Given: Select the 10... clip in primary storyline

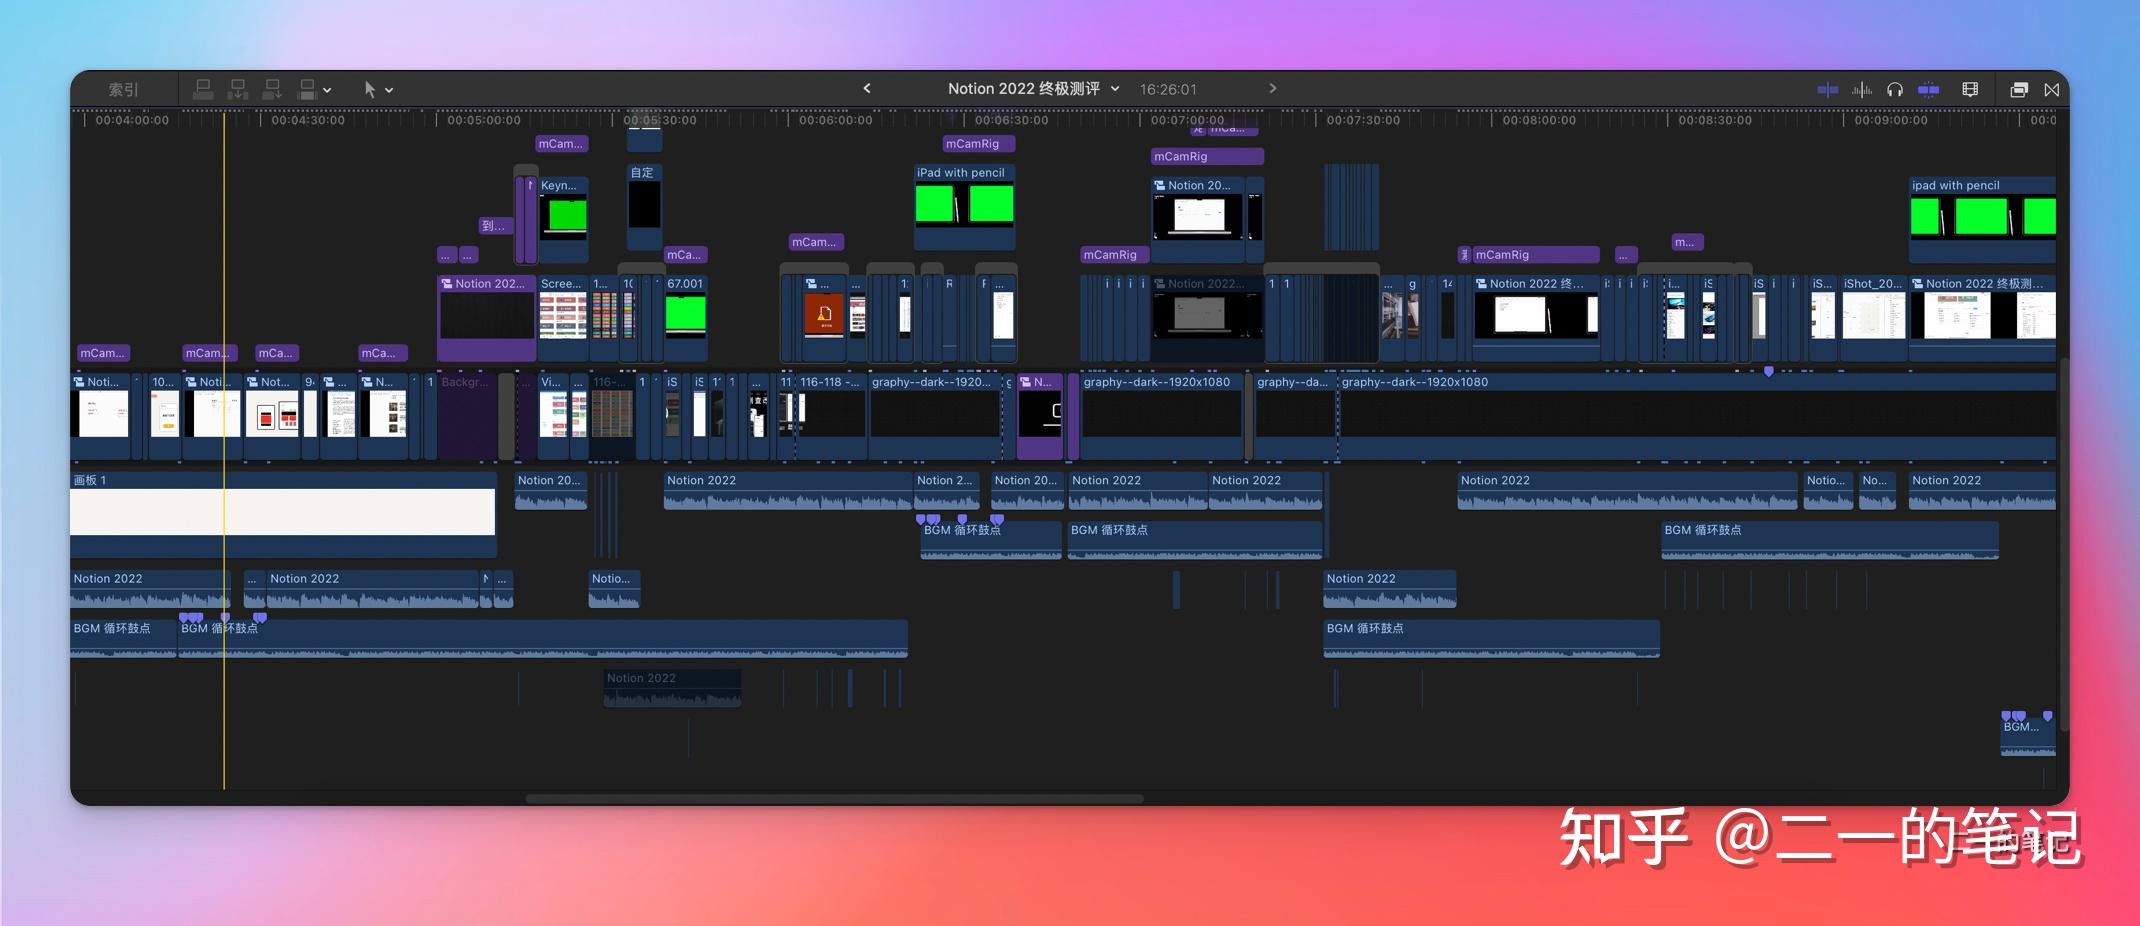Looking at the screenshot, I should pos(164,415).
